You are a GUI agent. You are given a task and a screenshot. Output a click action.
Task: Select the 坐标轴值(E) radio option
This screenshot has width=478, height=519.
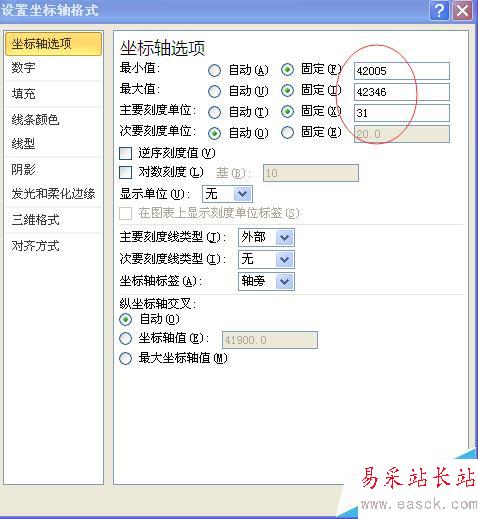tap(126, 339)
